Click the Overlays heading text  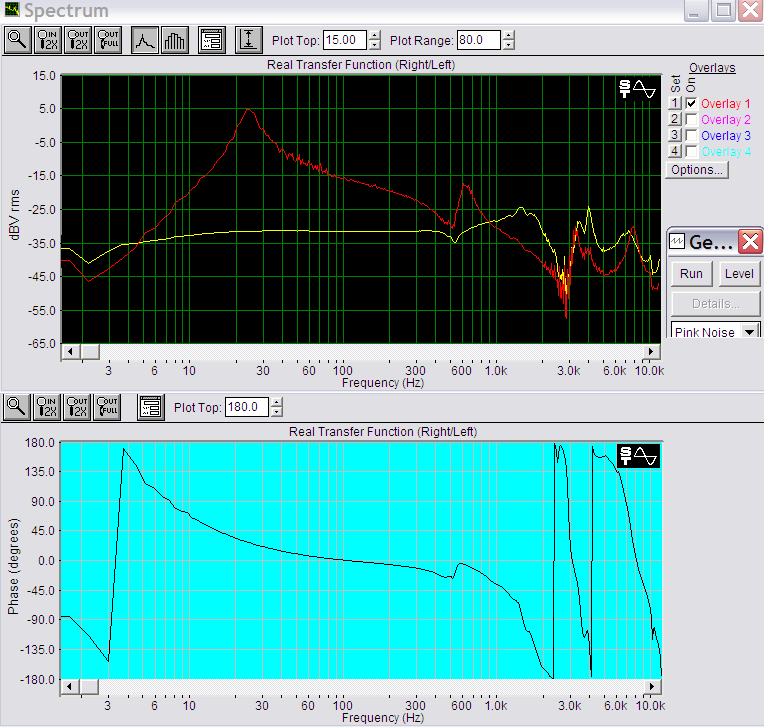(x=712, y=68)
